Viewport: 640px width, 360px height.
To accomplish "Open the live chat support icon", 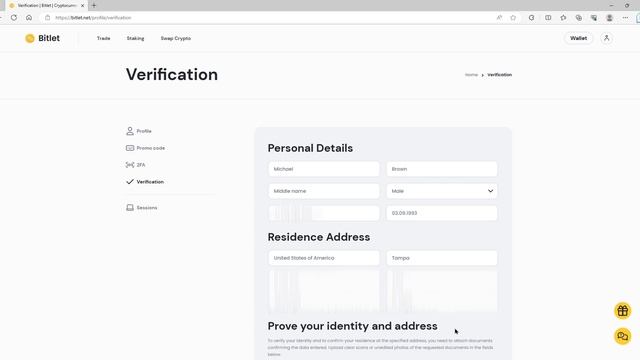I will [622, 336].
